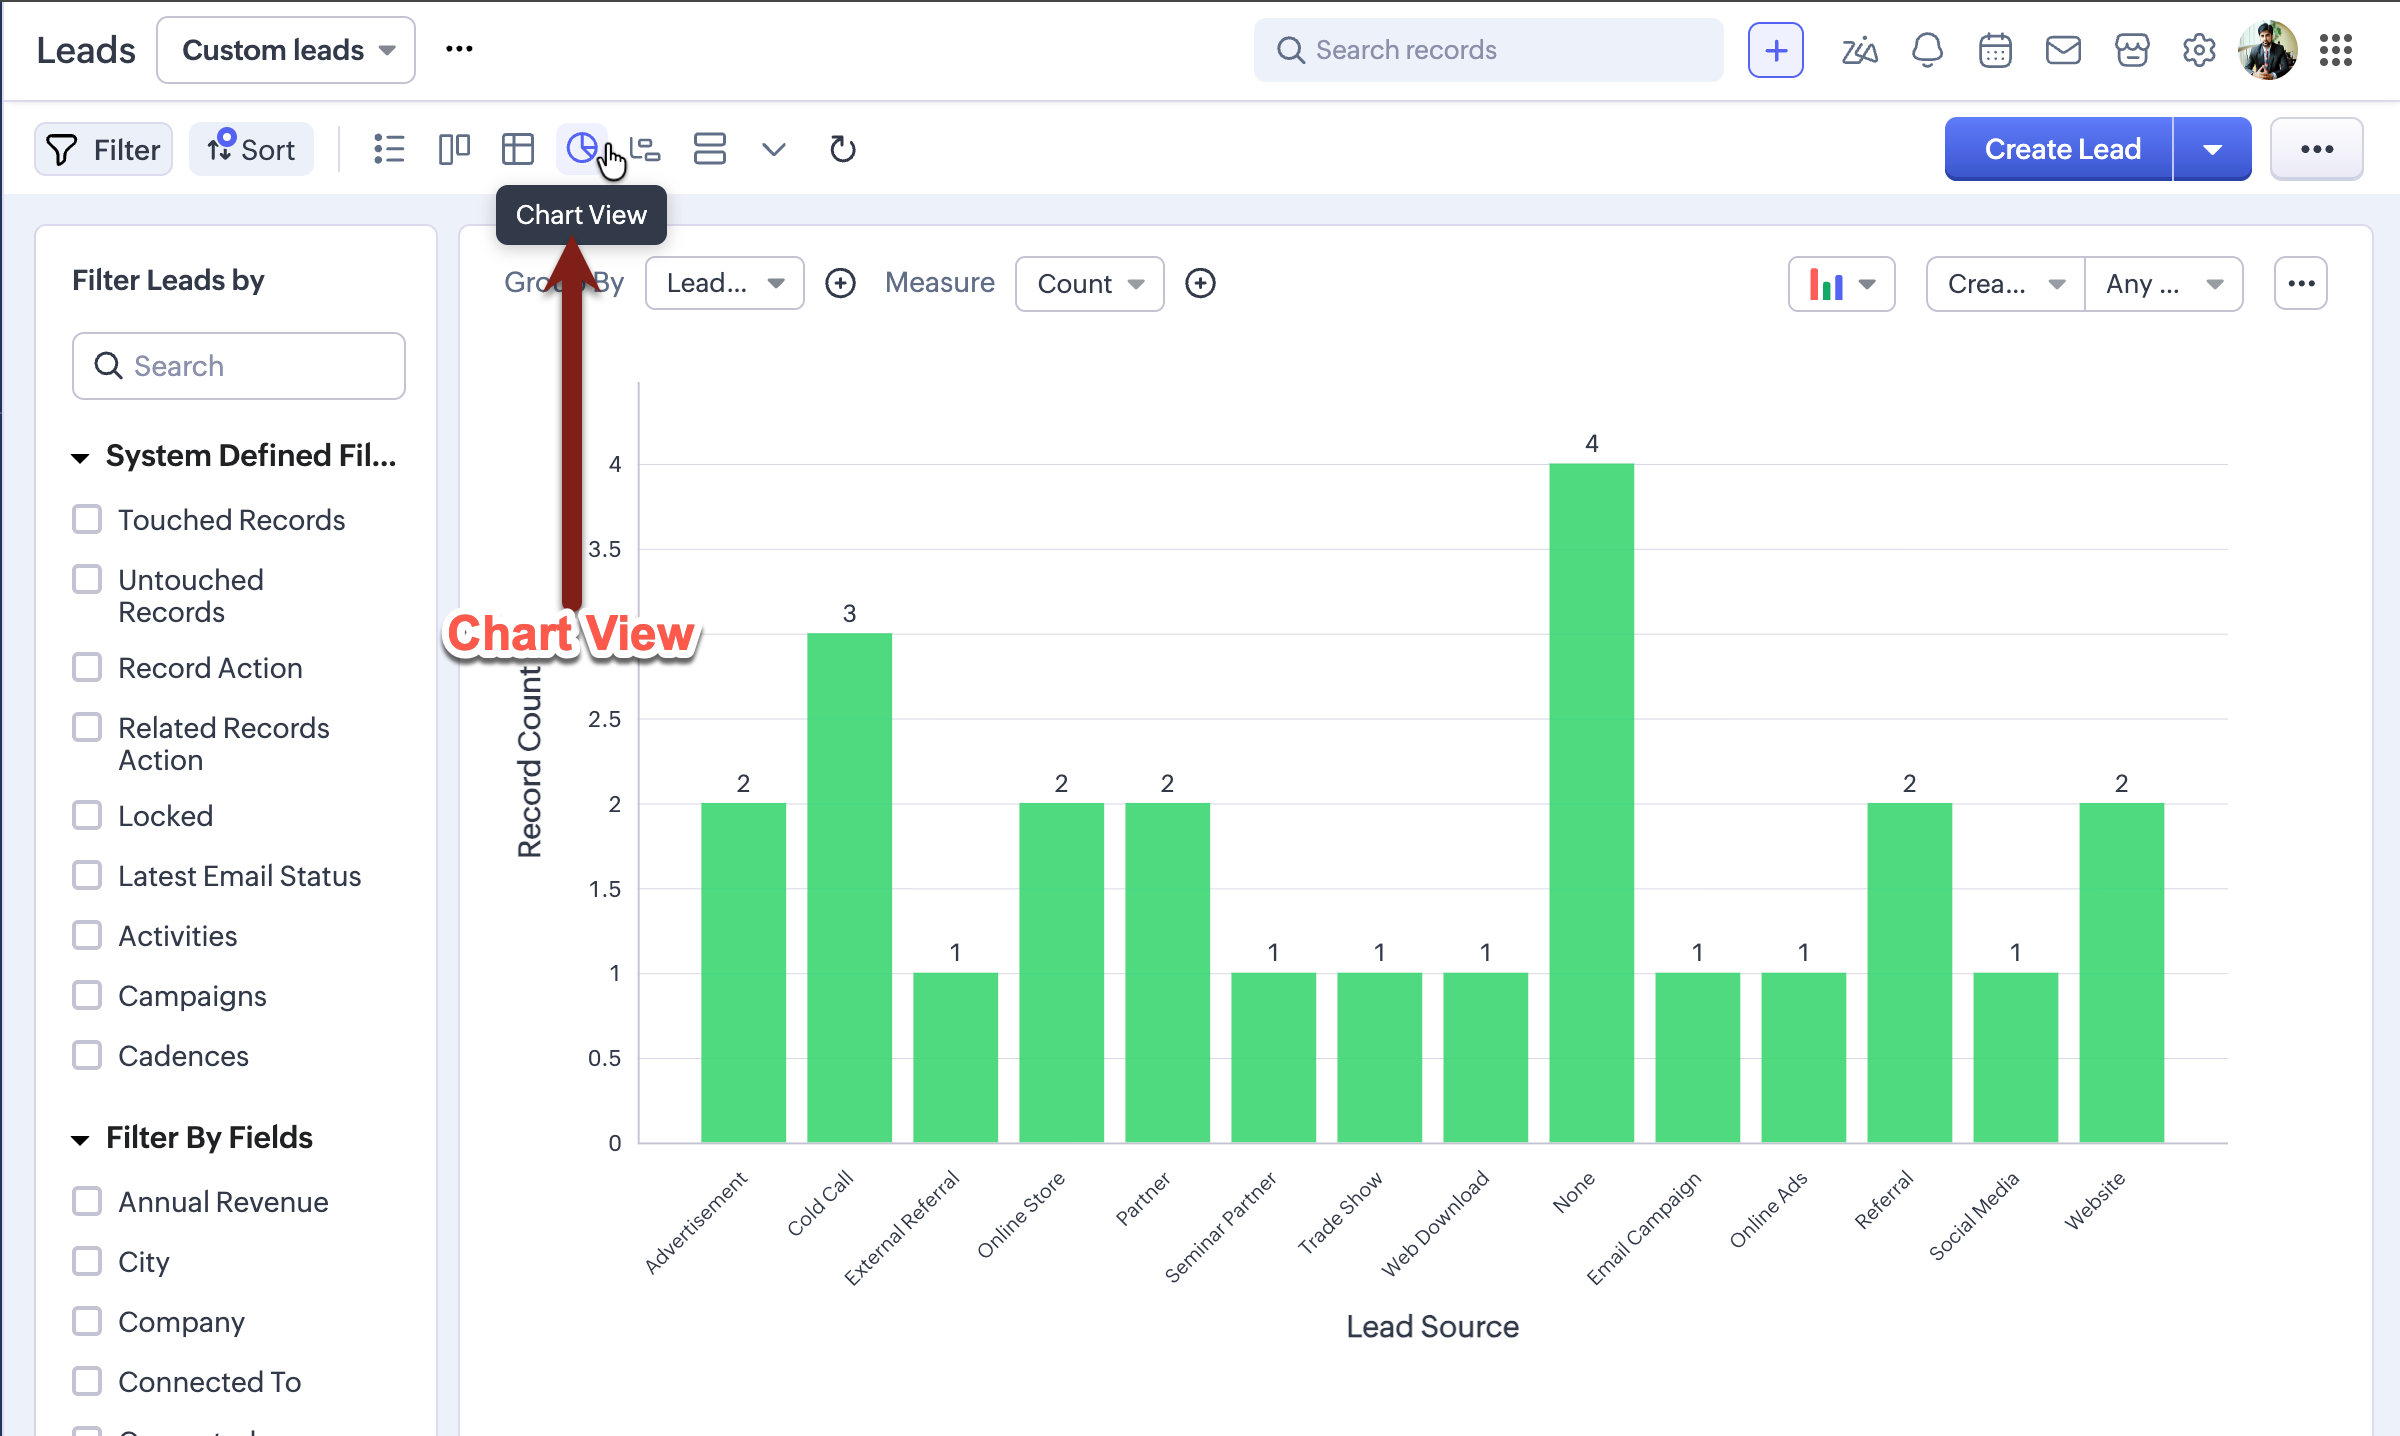
Task: Click the tallest None bar
Action: (1591, 800)
